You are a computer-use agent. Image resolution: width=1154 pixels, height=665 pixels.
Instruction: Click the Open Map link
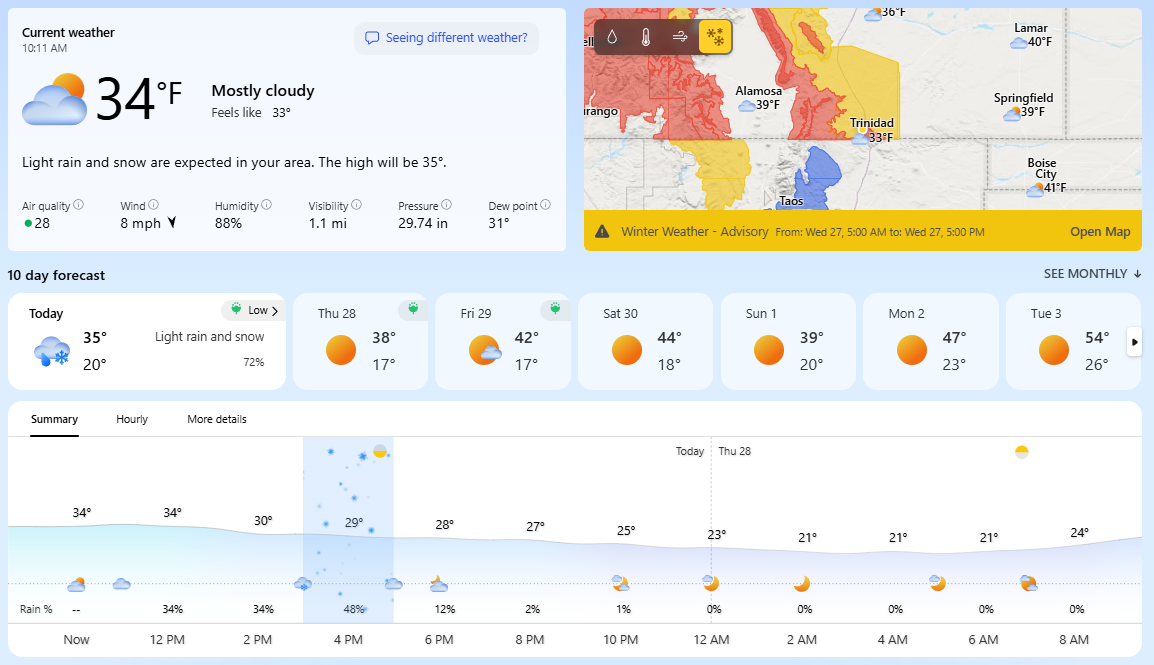click(1100, 232)
